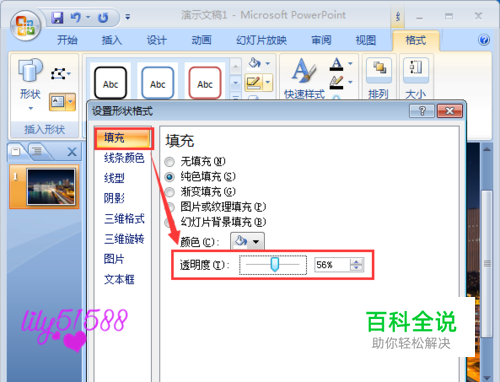Open 快速样式 WordArt styles
Screen dimensions: 500x382
coord(304,79)
